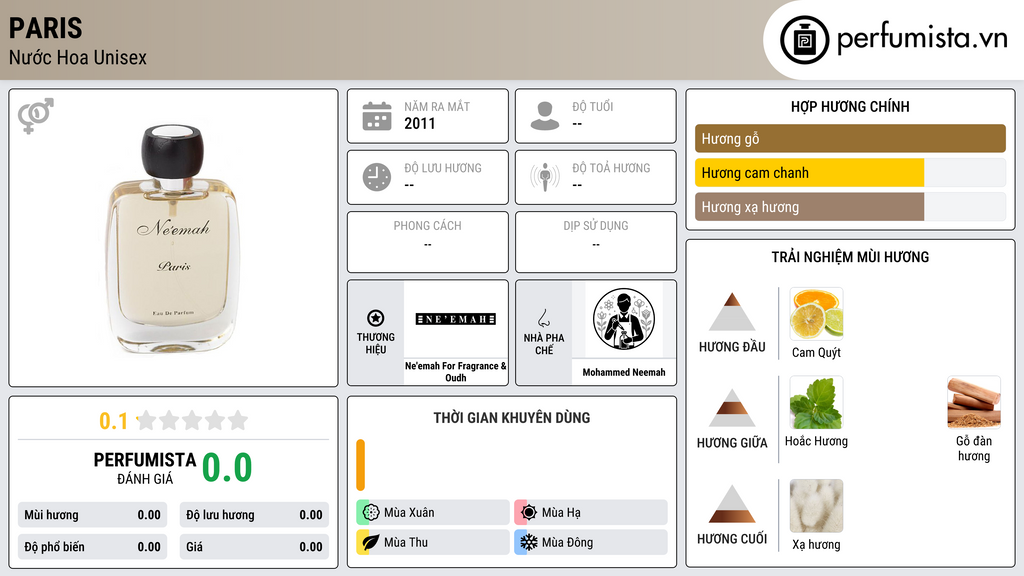Click the star badge icon above Thương Hiệu

click(376, 318)
